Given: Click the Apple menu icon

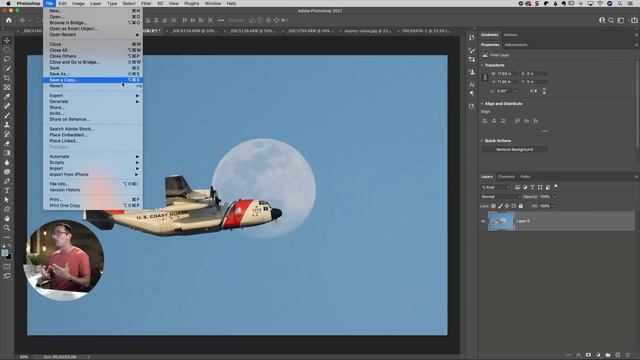Looking at the screenshot, I should tap(8, 3).
